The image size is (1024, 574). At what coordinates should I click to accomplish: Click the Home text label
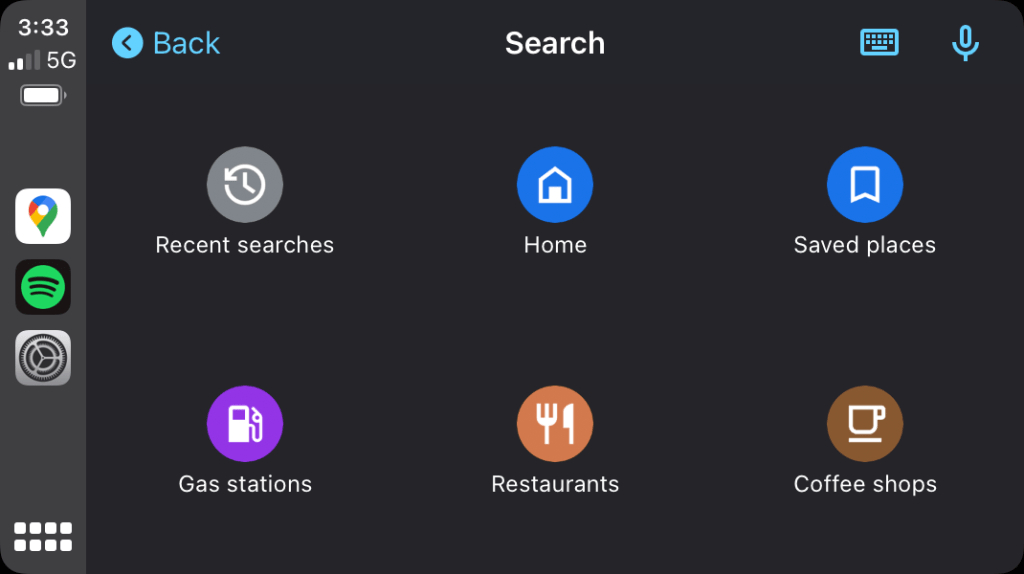pyautogui.click(x=555, y=245)
